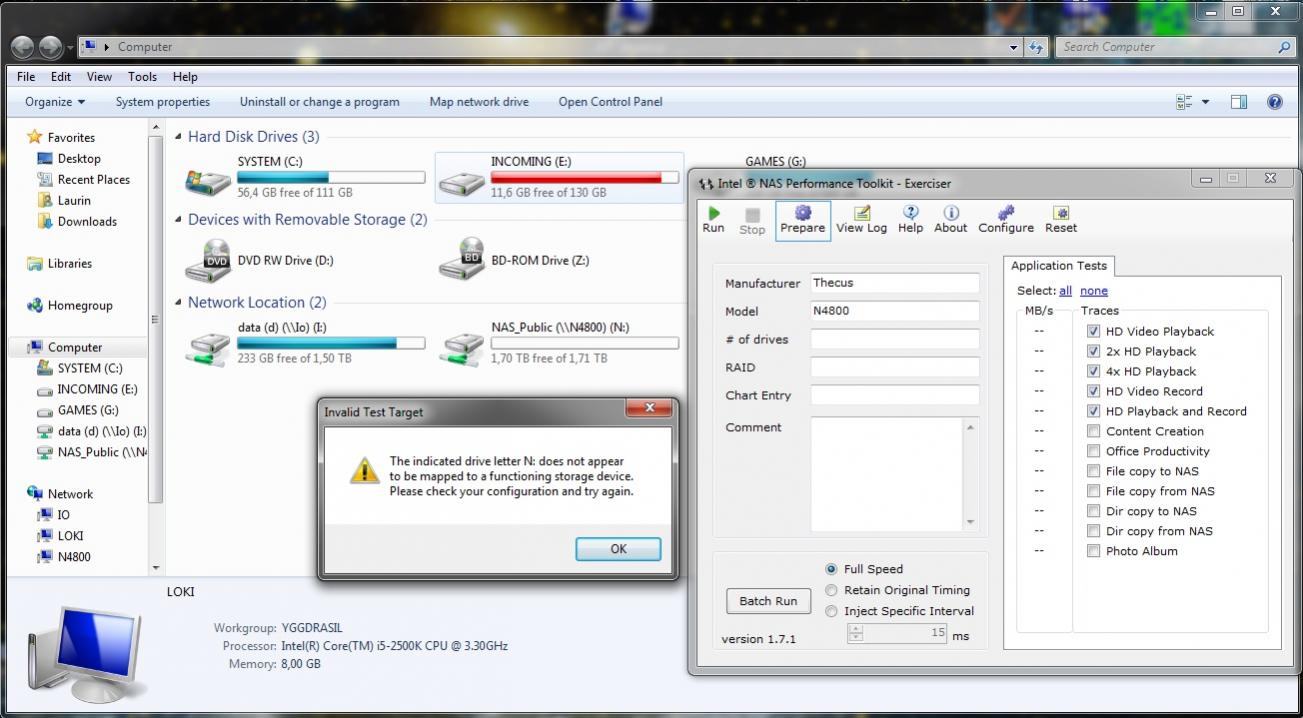Open the Organize dropdown menu
Image resolution: width=1303 pixels, height=718 pixels.
55,102
